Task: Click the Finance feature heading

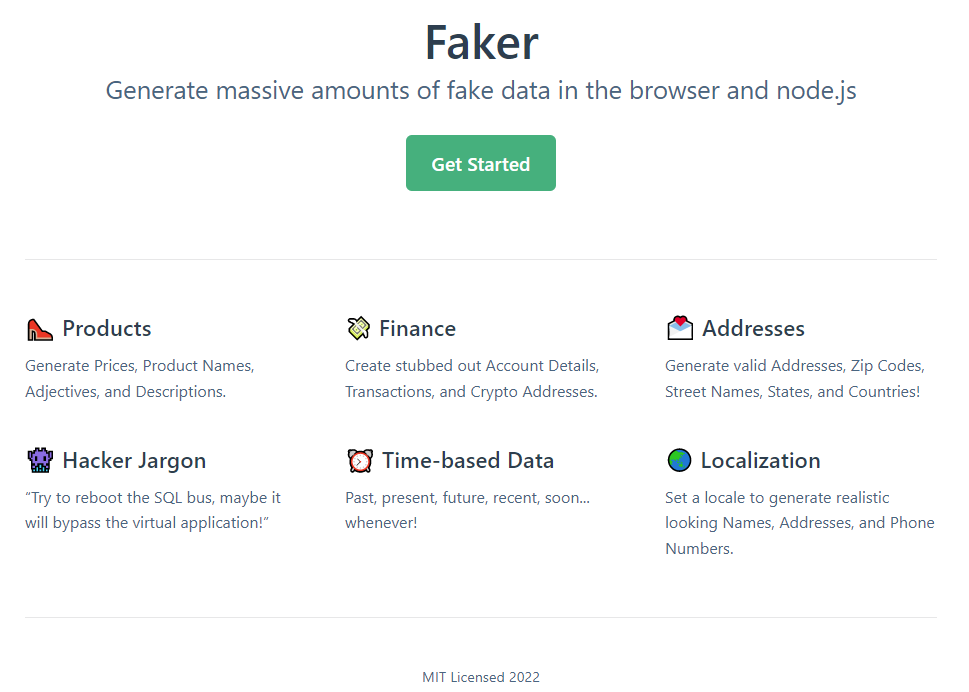Action: [x=417, y=329]
